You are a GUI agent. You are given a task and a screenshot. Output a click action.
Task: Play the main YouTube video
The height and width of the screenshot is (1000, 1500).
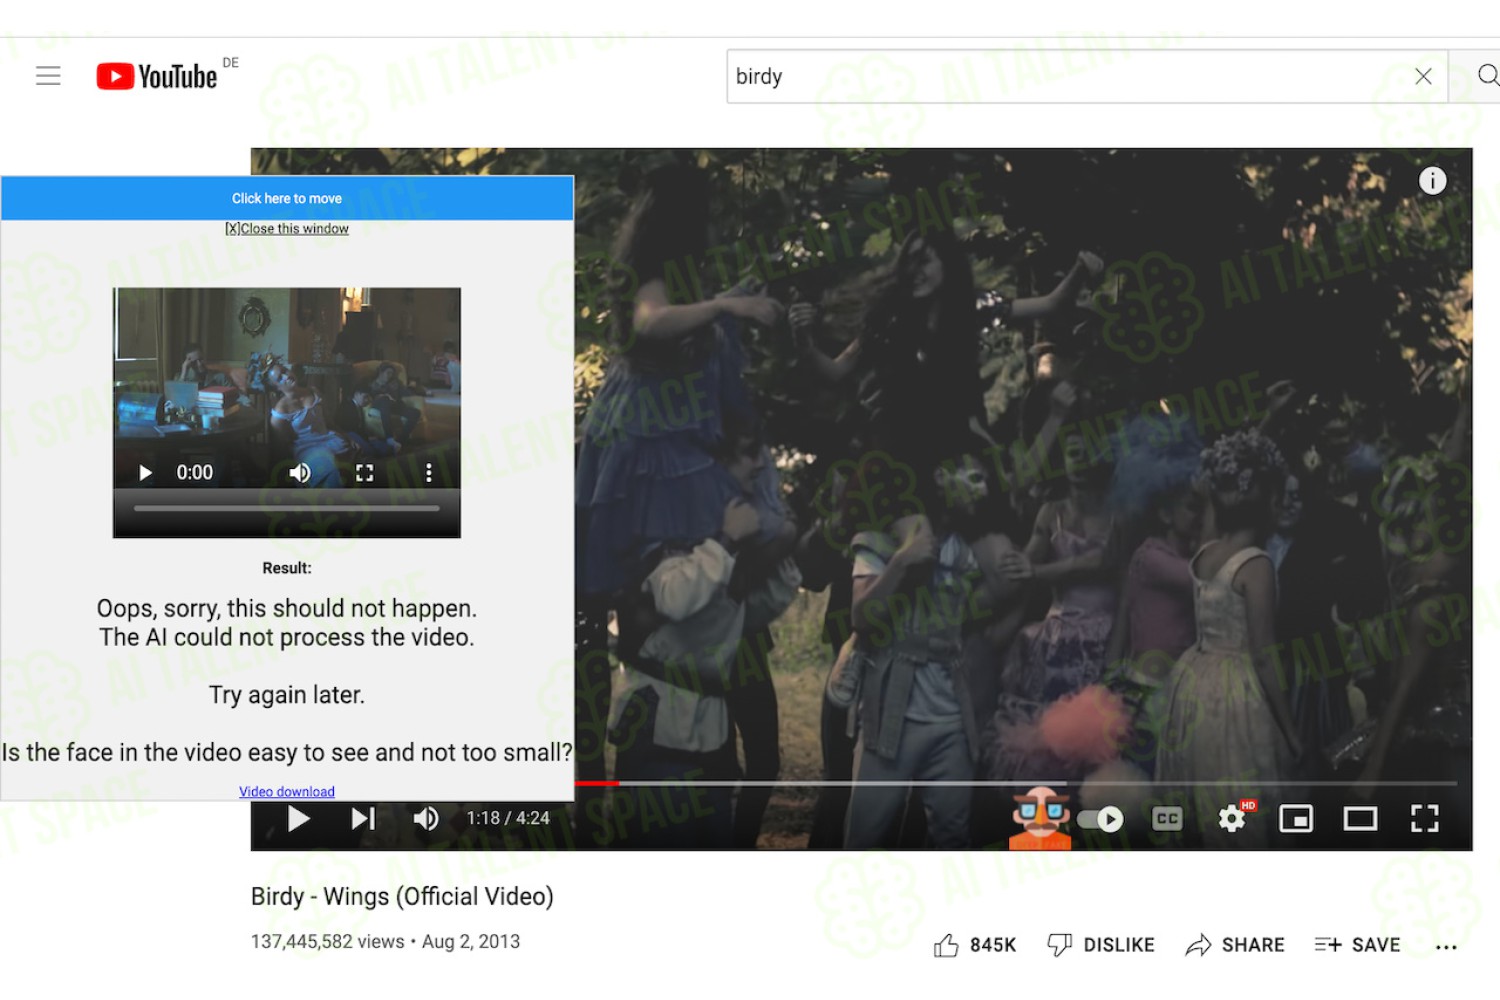point(298,819)
